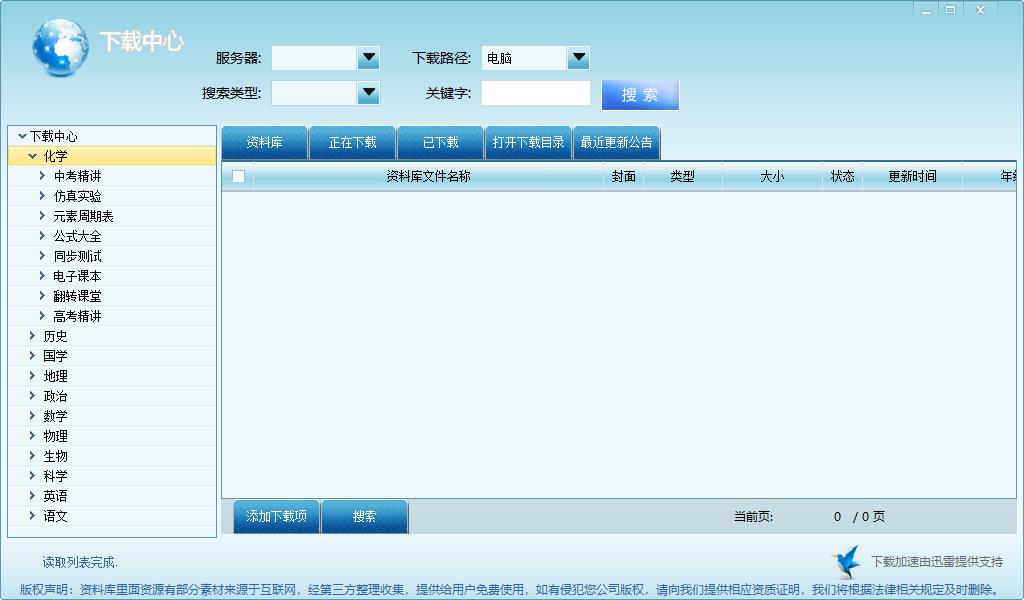This screenshot has width=1024, height=600.
Task: Open the 下载路径 dropdown arrow
Action: point(579,58)
